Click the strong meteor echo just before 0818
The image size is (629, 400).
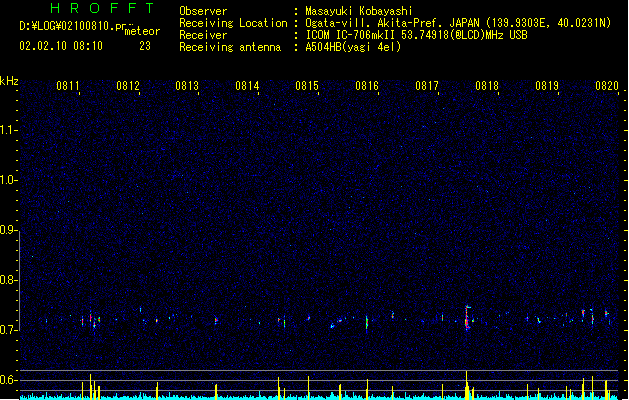[467, 318]
